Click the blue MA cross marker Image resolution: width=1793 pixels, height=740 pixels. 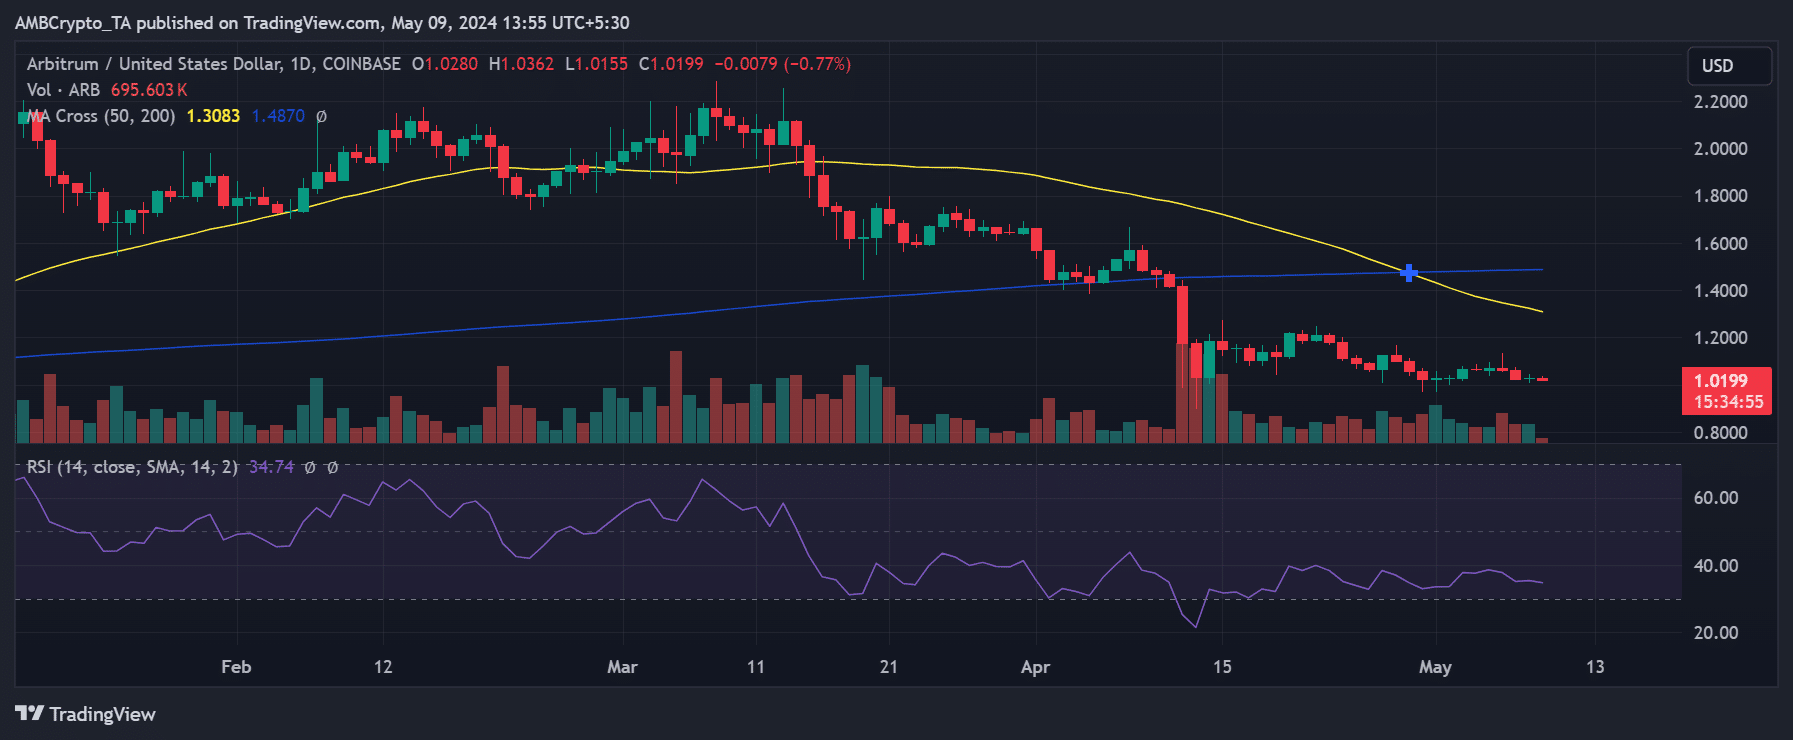(x=1409, y=272)
